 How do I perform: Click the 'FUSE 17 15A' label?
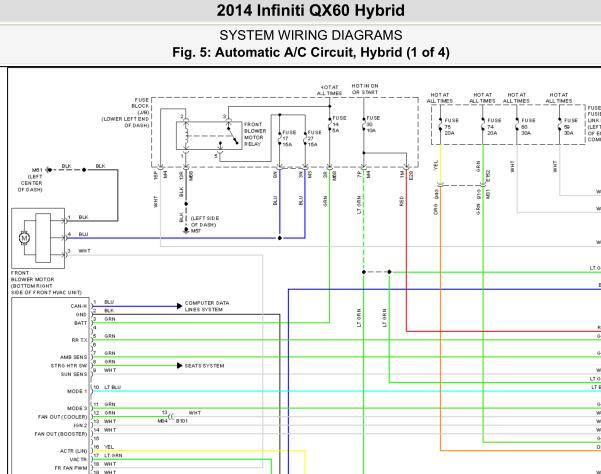(x=289, y=138)
